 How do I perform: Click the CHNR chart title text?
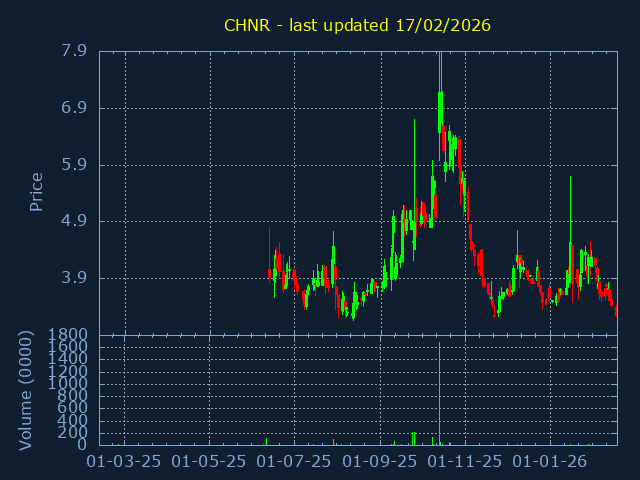click(x=357, y=25)
